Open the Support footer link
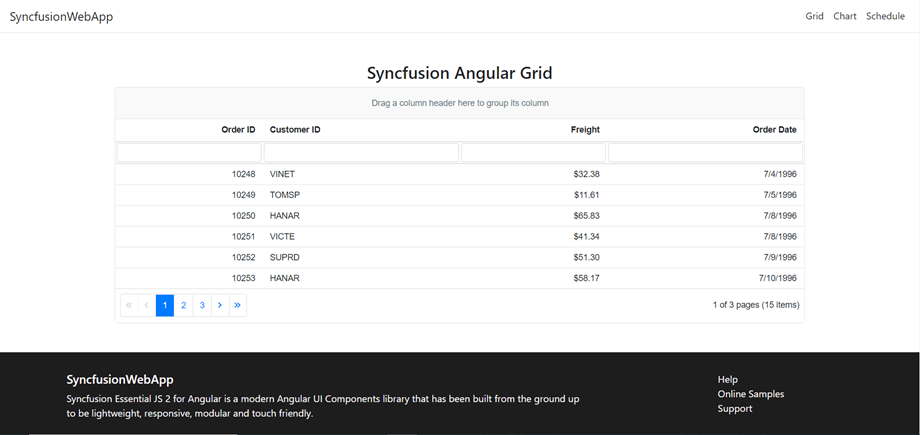 point(735,409)
